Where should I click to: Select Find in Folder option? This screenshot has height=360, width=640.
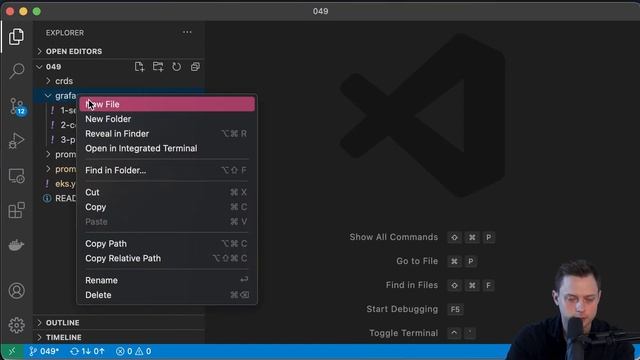(167, 170)
